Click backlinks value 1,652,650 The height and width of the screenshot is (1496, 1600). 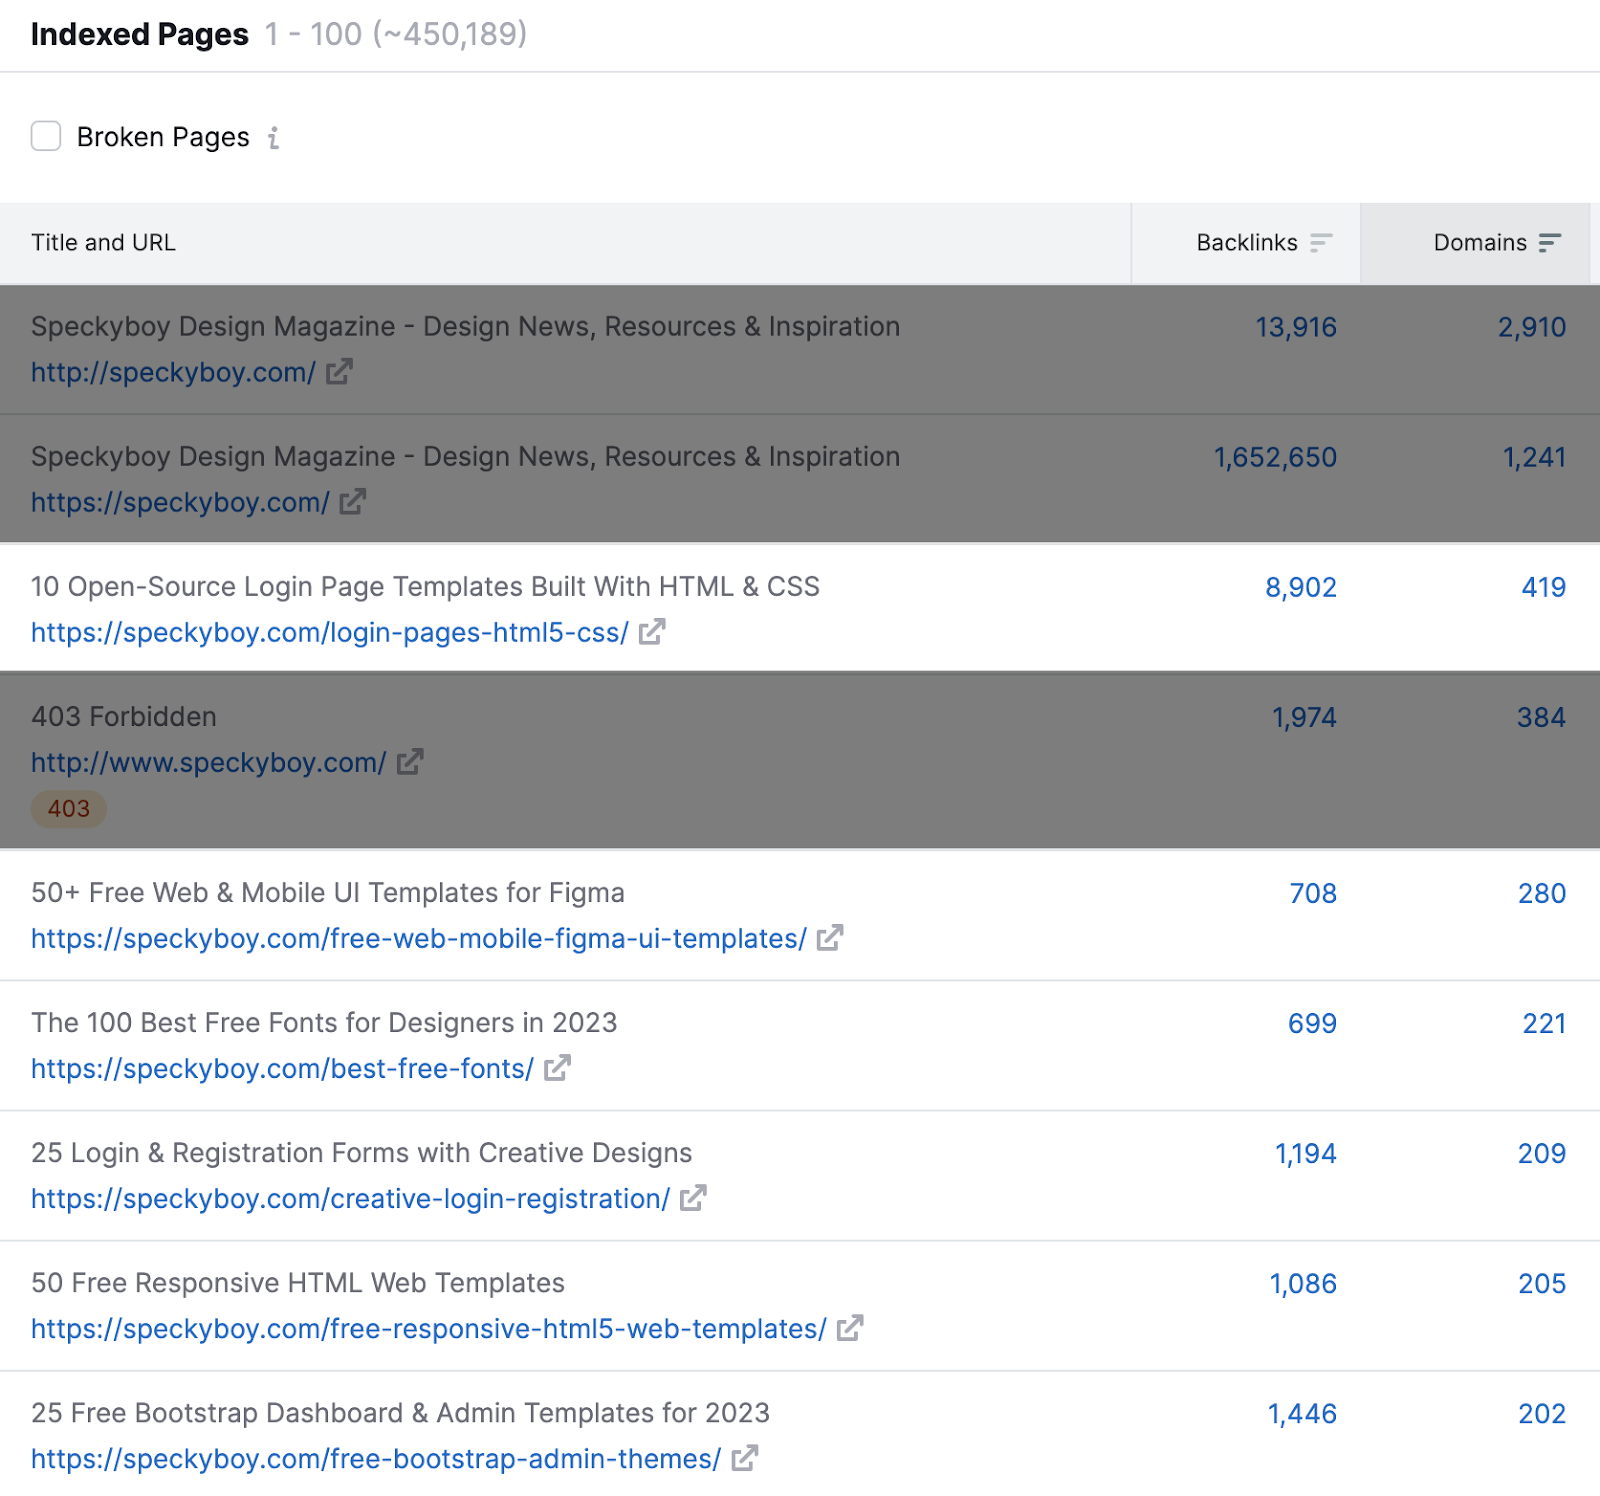click(1275, 457)
